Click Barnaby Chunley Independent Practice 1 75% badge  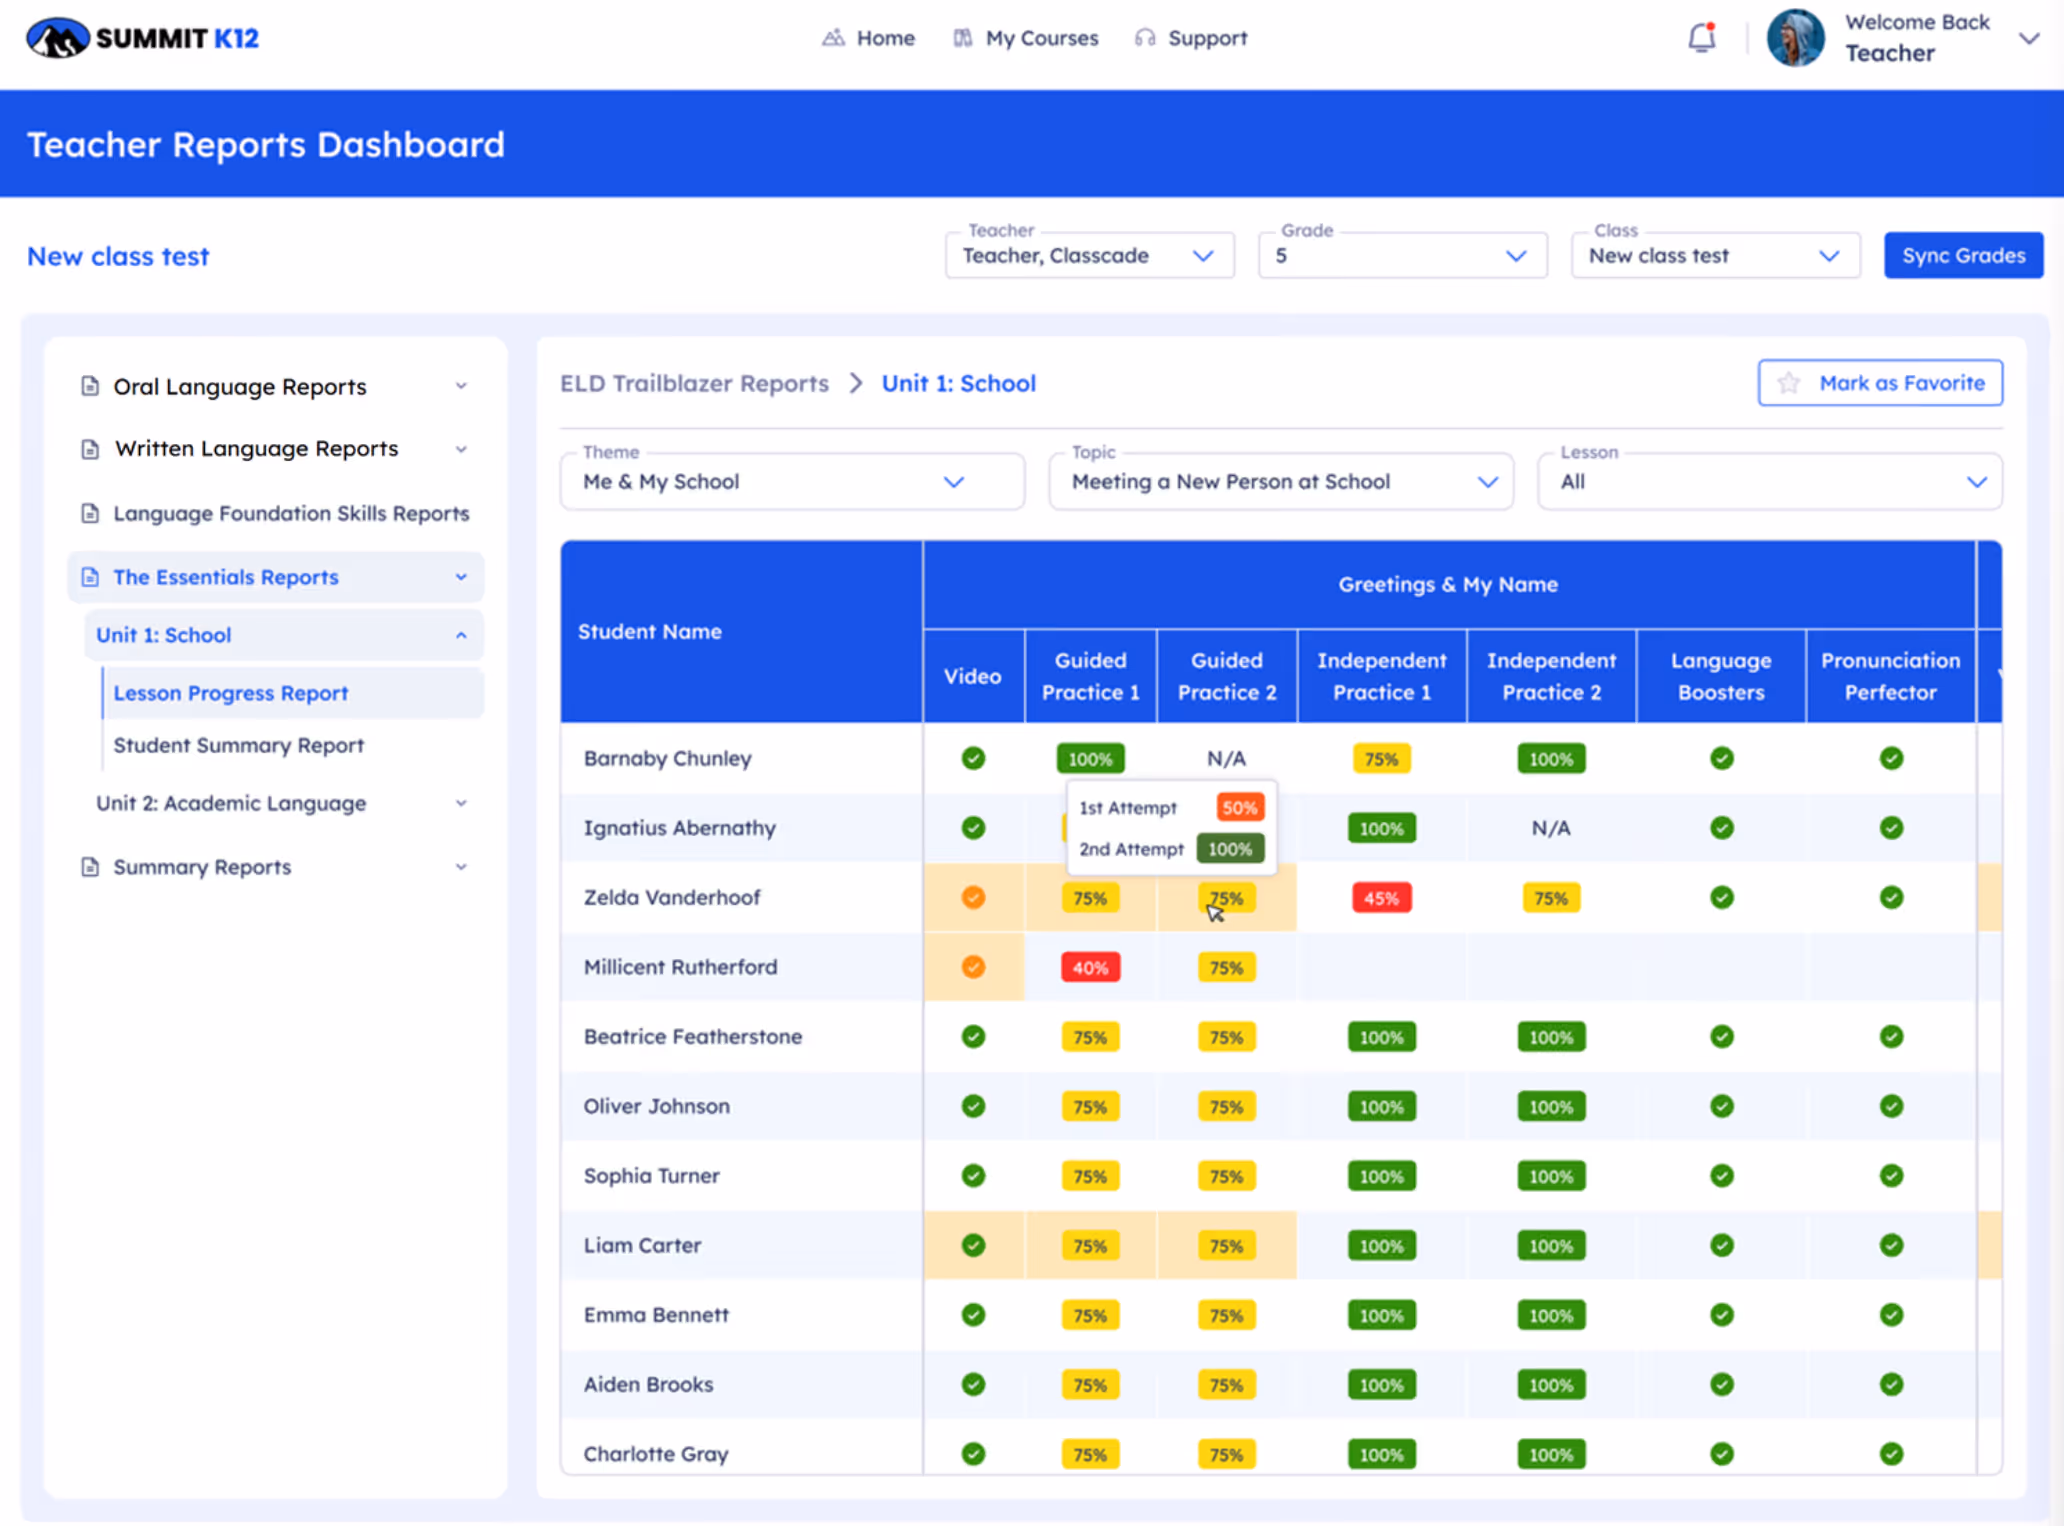1381,759
